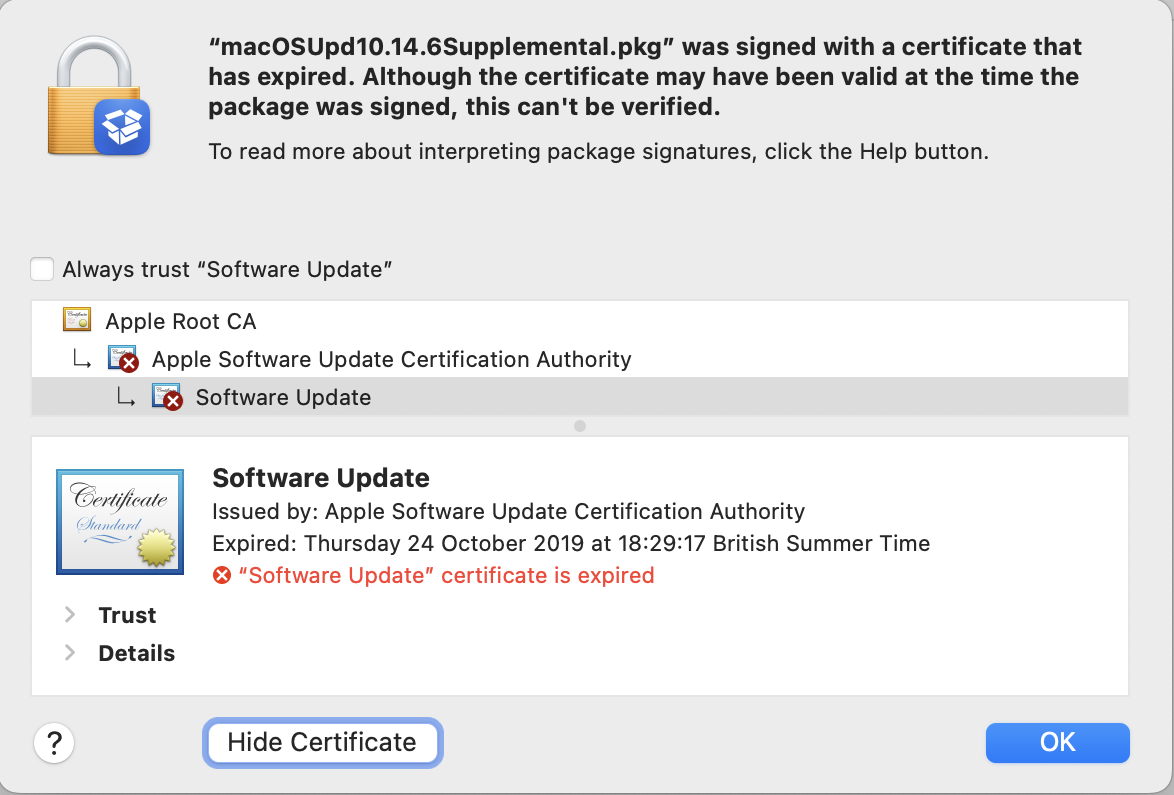Confirm the dialog with OK
Image resolution: width=1174 pixels, height=795 pixels.
(x=1057, y=742)
